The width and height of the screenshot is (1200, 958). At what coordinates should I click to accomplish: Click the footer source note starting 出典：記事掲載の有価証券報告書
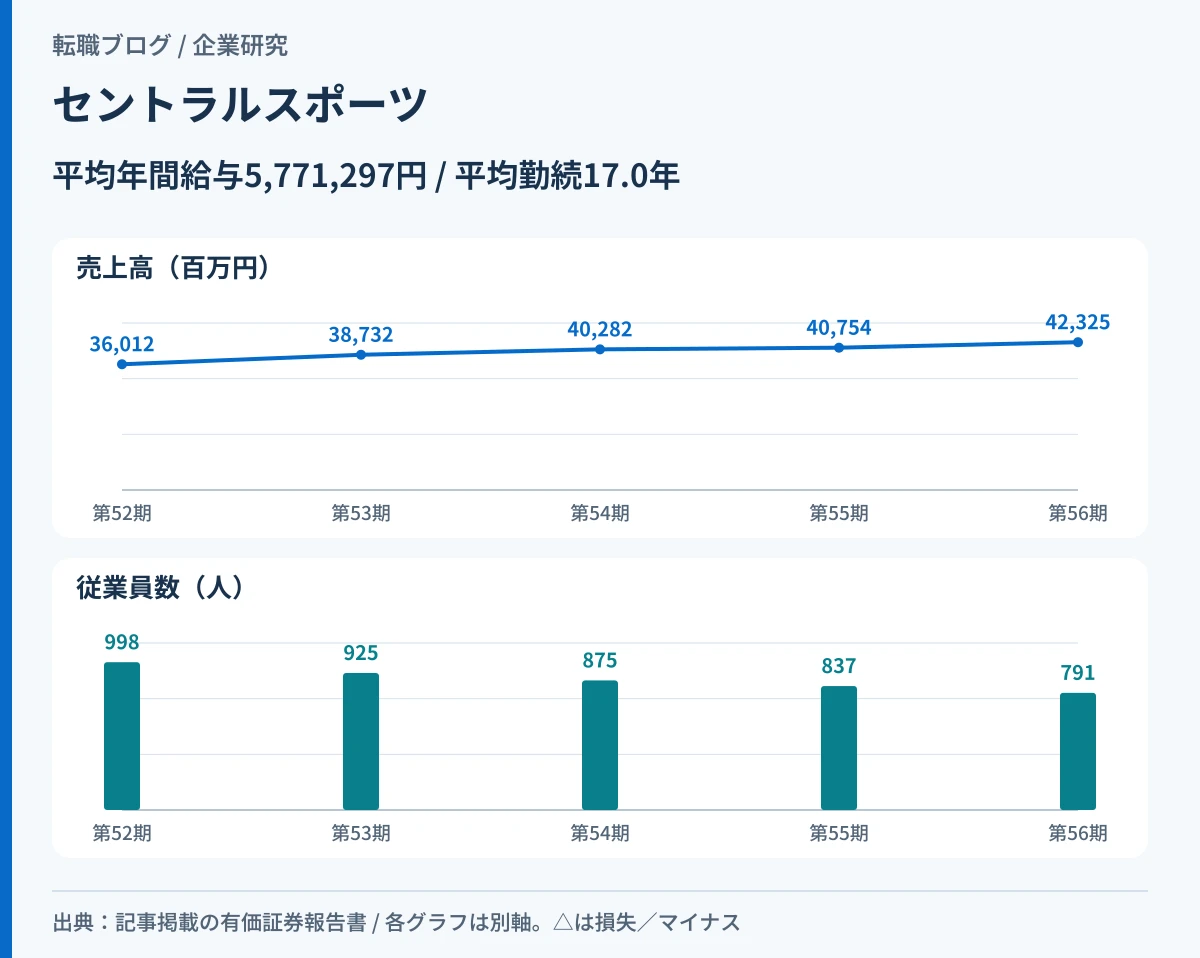pos(397,922)
